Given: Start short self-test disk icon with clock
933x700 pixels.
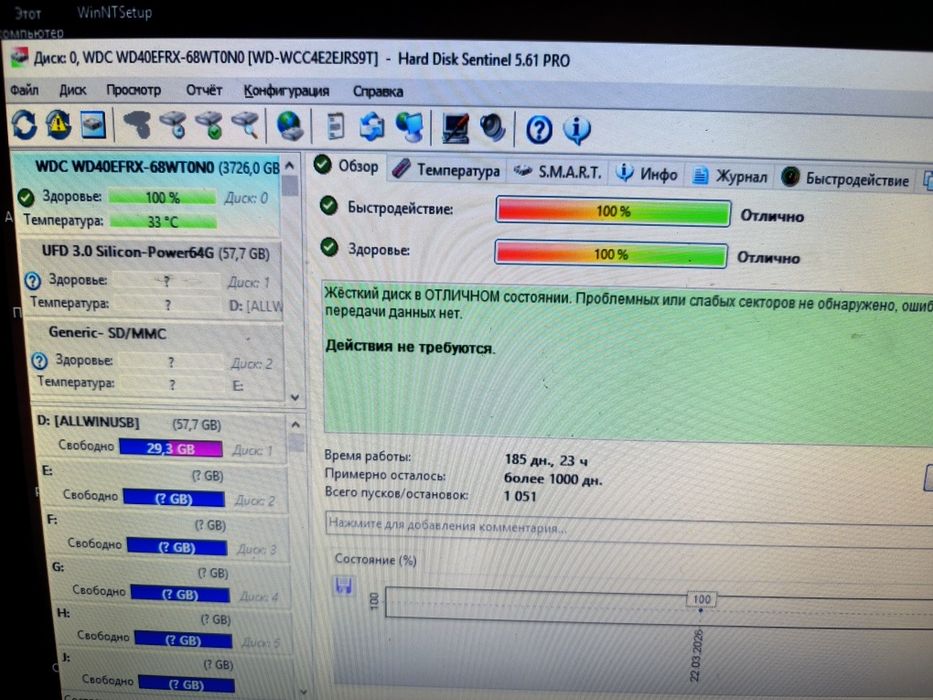Looking at the screenshot, I should pos(173,125).
